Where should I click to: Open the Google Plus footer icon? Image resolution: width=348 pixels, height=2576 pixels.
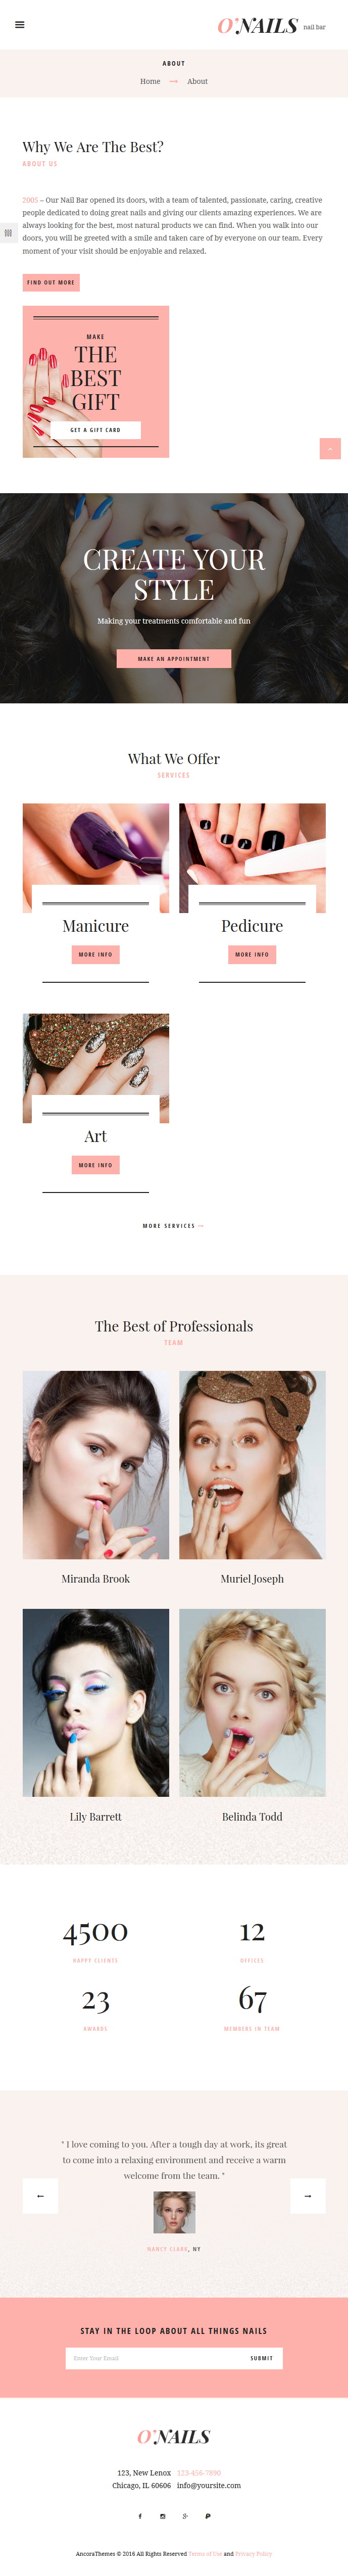click(x=185, y=2516)
